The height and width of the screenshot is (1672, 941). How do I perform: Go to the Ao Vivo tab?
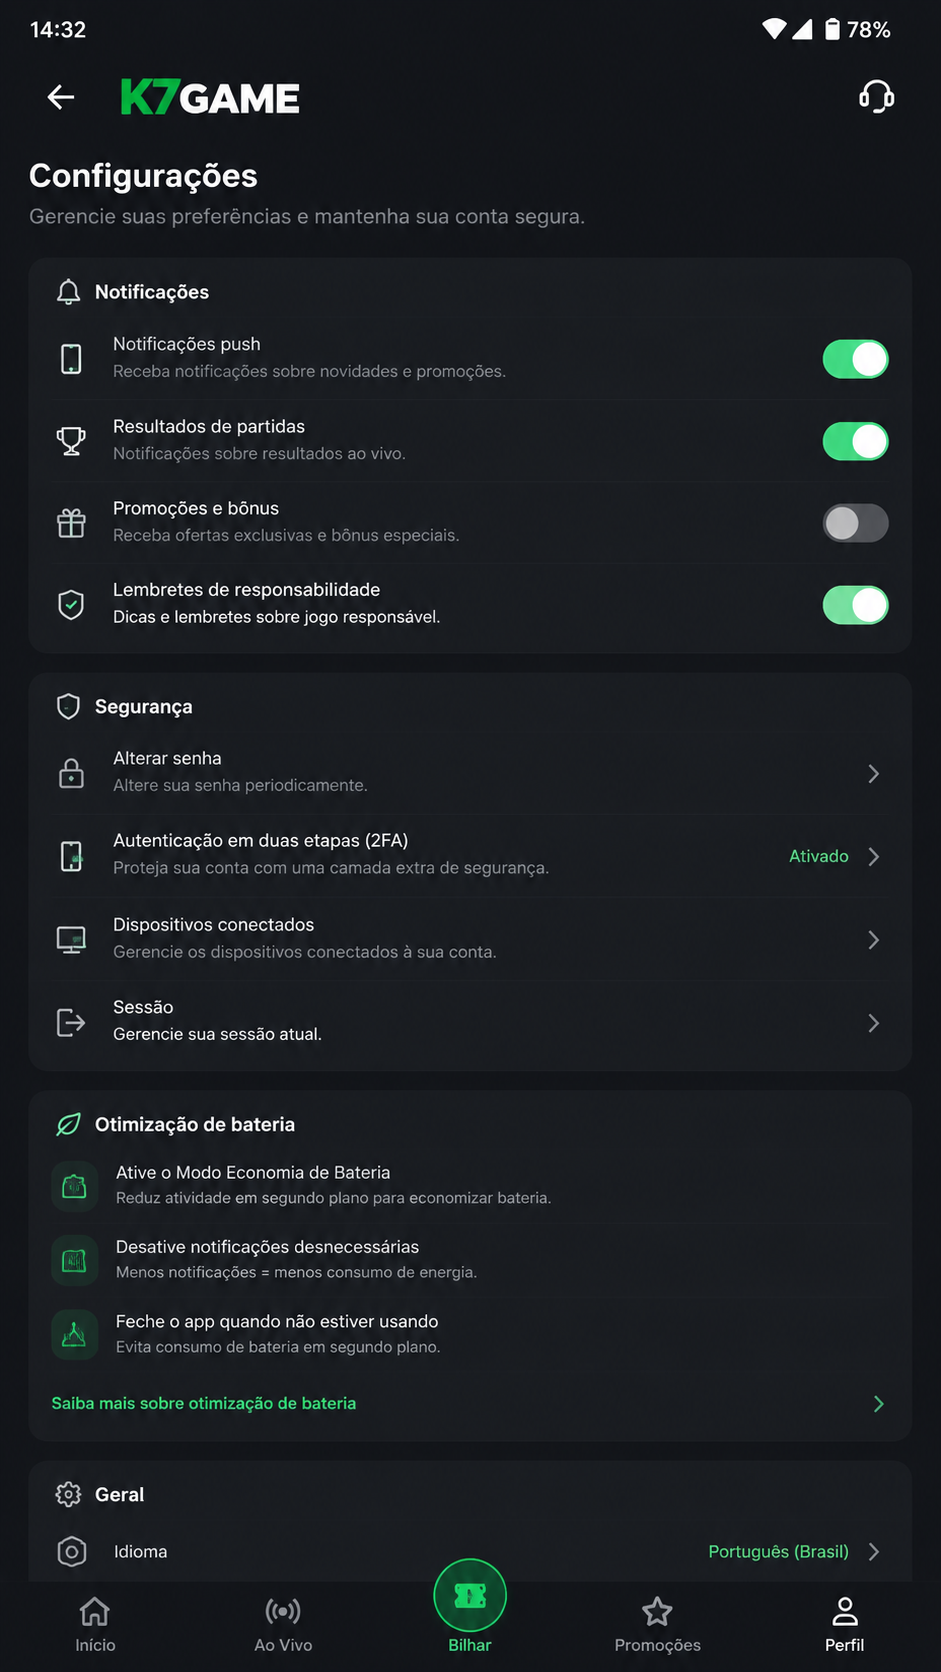coord(283,1624)
